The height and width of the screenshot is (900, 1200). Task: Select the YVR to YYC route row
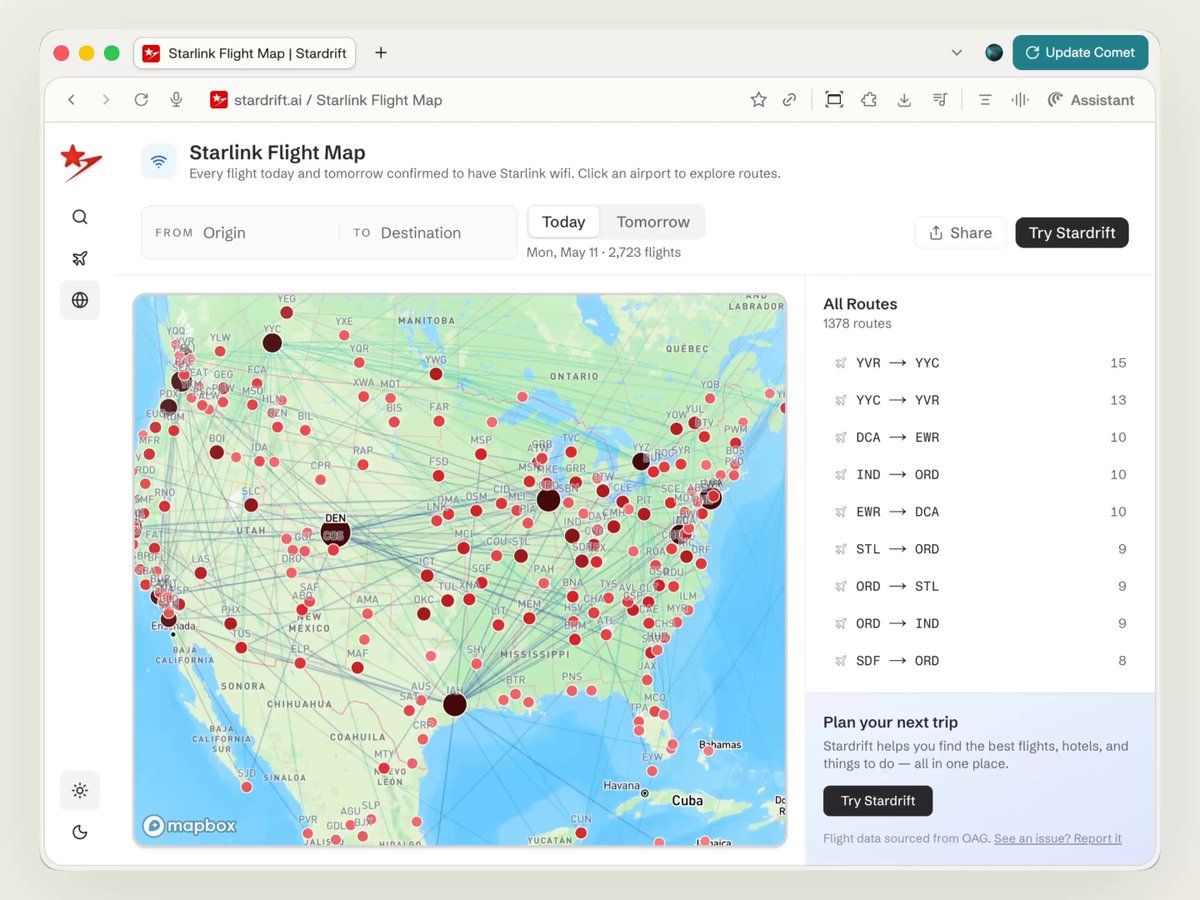980,363
